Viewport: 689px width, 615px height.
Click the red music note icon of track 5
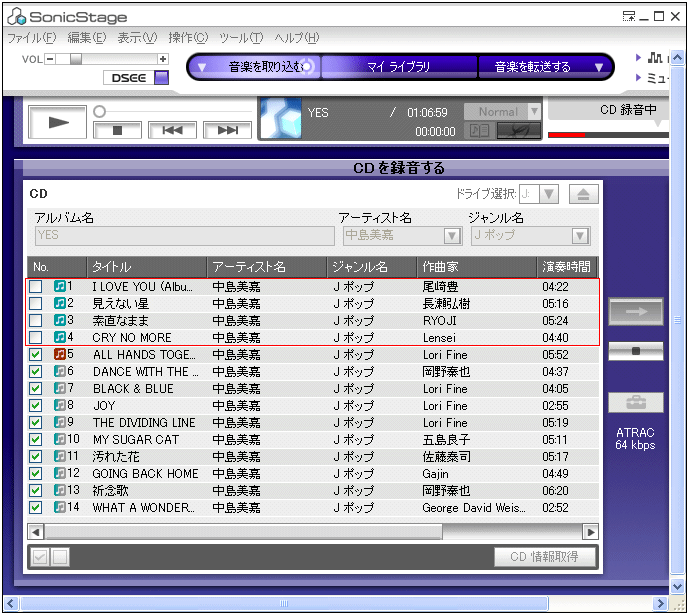pyautogui.click(x=60, y=354)
